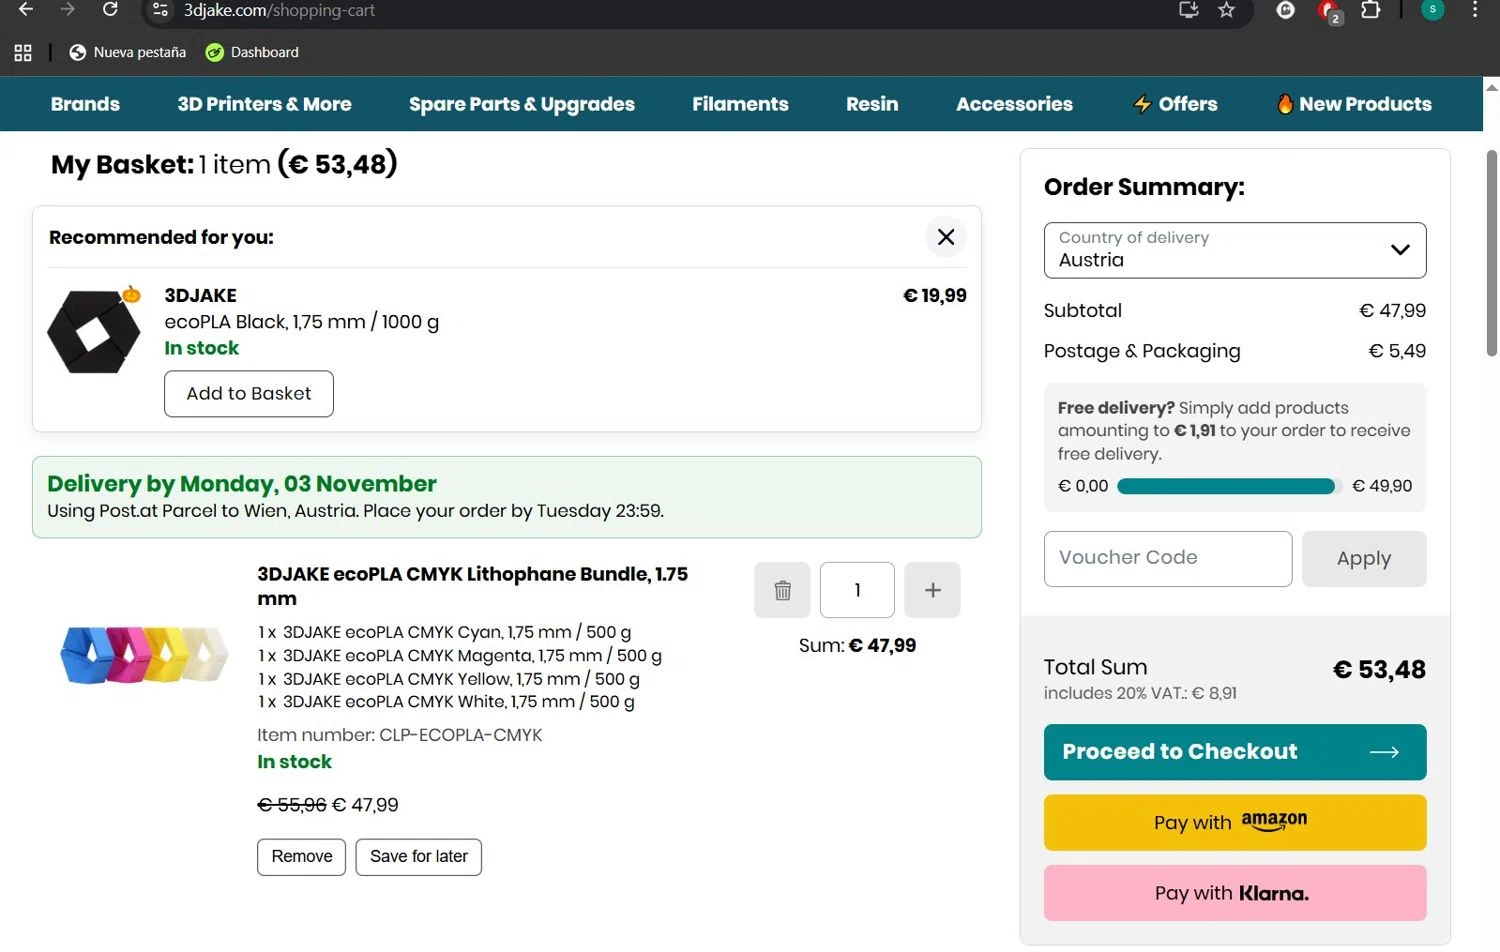Image resolution: width=1500 pixels, height=952 pixels.
Task: Click Subtotal '€ 47,99' value
Action: [x=1392, y=311]
